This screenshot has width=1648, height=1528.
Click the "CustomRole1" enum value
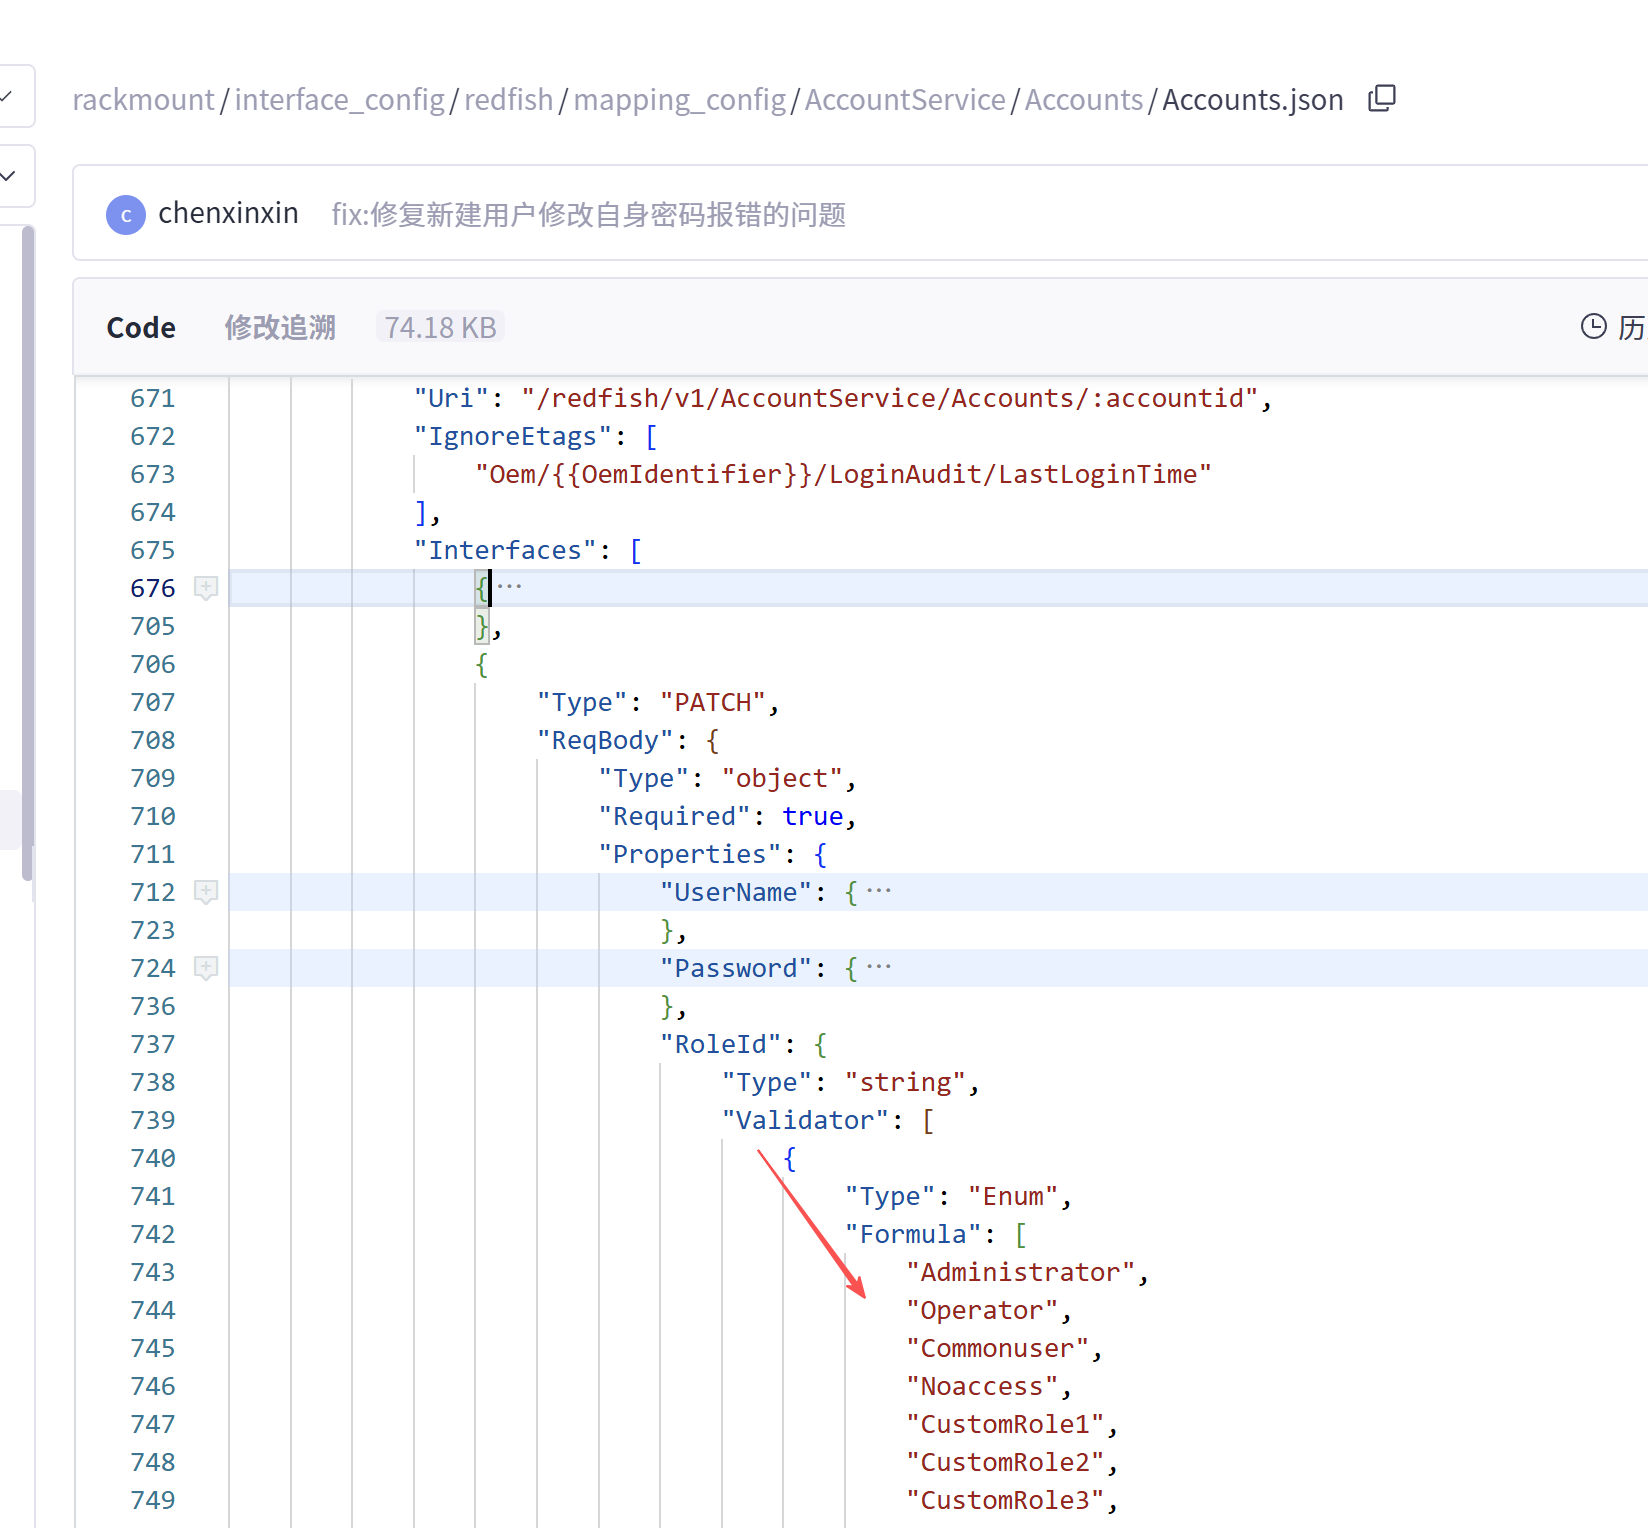coord(1005,1424)
